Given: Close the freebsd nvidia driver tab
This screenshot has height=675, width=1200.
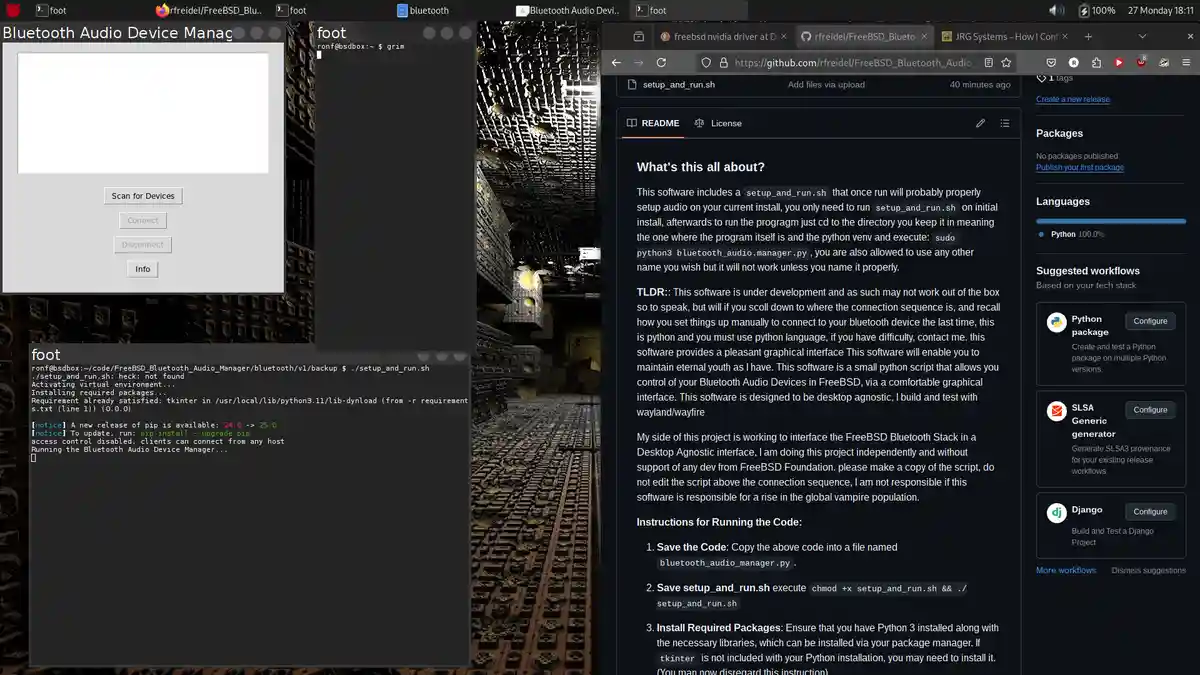Looking at the screenshot, I should click(783, 36).
